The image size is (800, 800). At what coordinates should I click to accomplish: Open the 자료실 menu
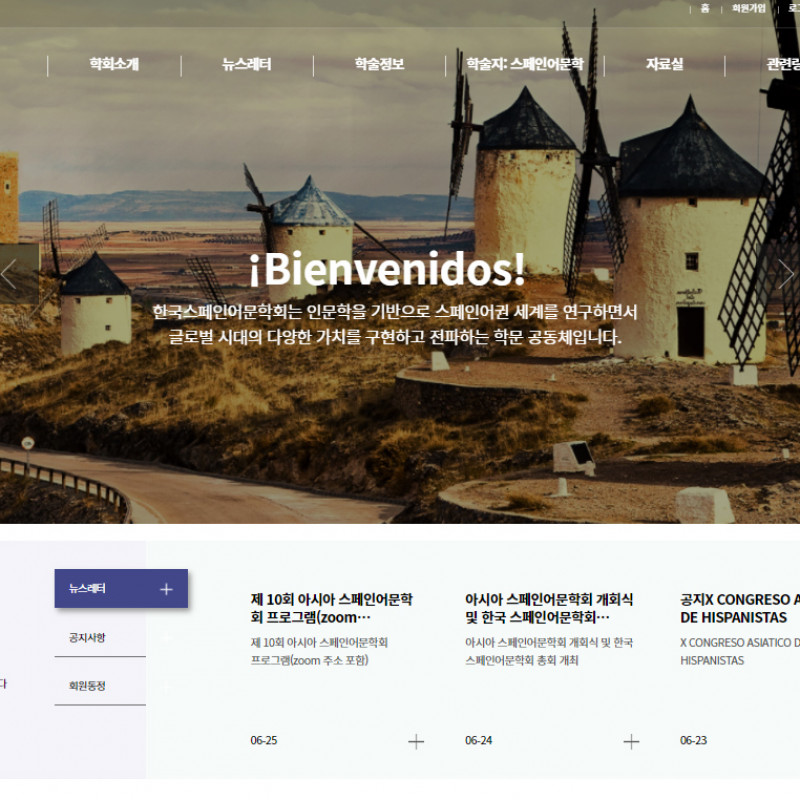tap(664, 65)
